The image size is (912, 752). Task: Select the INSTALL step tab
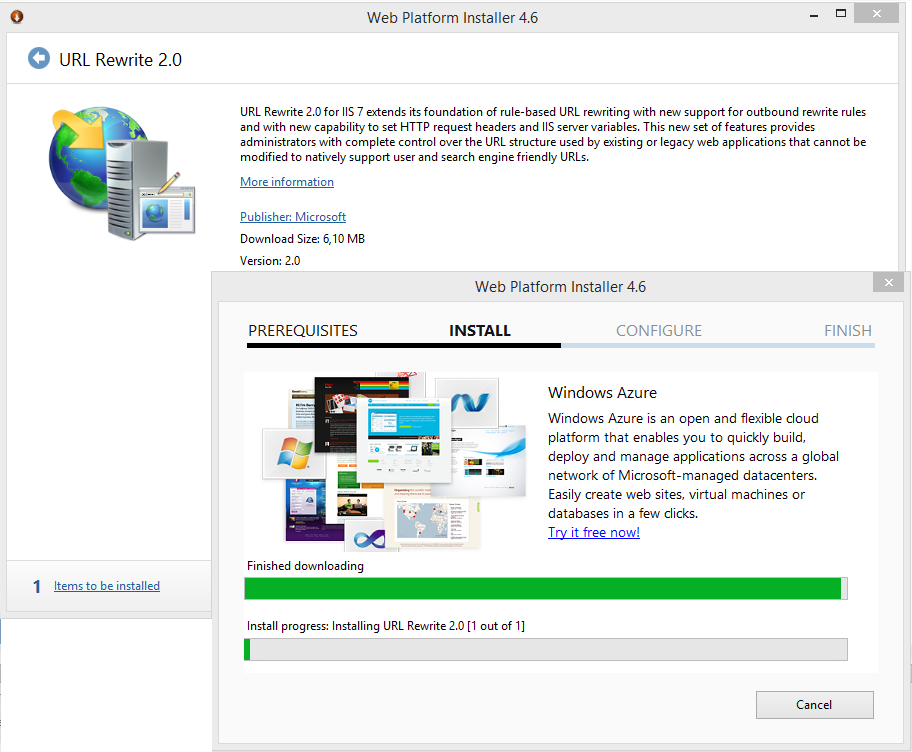480,331
